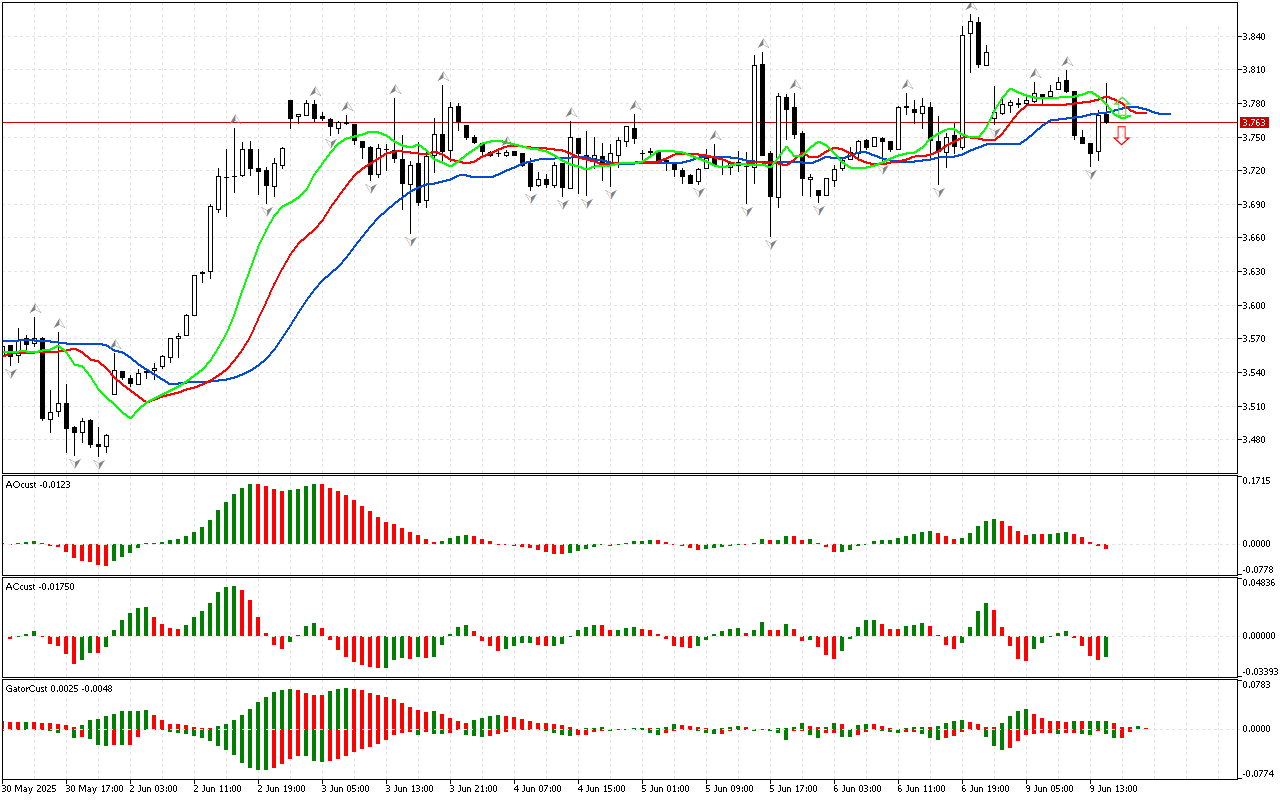1280x800 pixels.
Task: Click the fractal arrow above the 5 Jun spike high
Action: [x=763, y=43]
